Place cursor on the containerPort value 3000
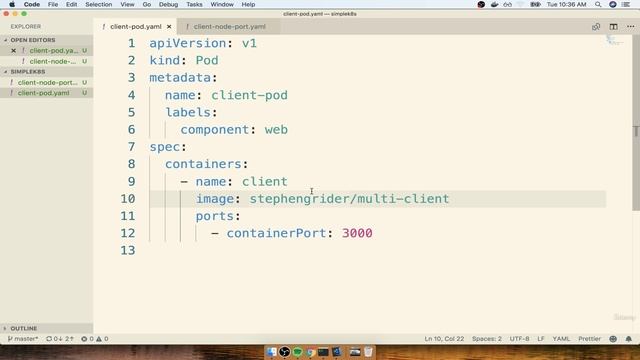 (357, 233)
